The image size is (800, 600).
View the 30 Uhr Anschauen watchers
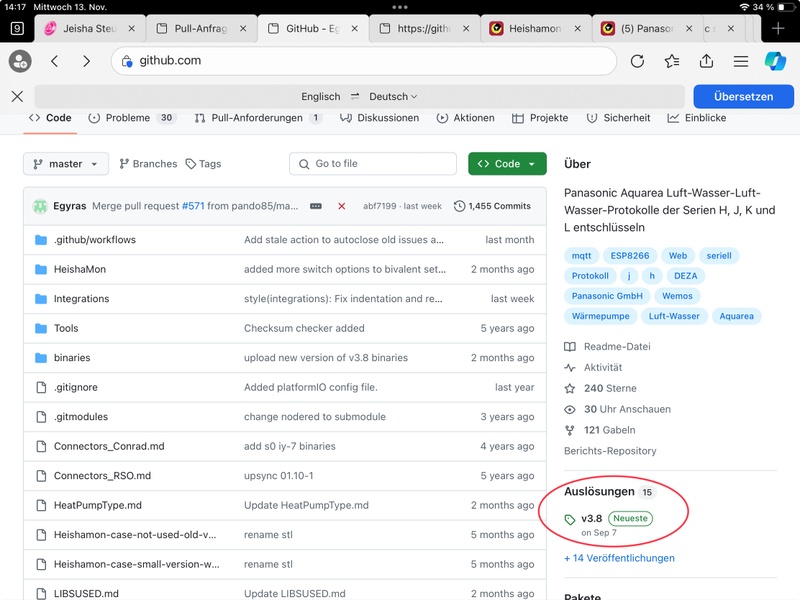tap(627, 409)
